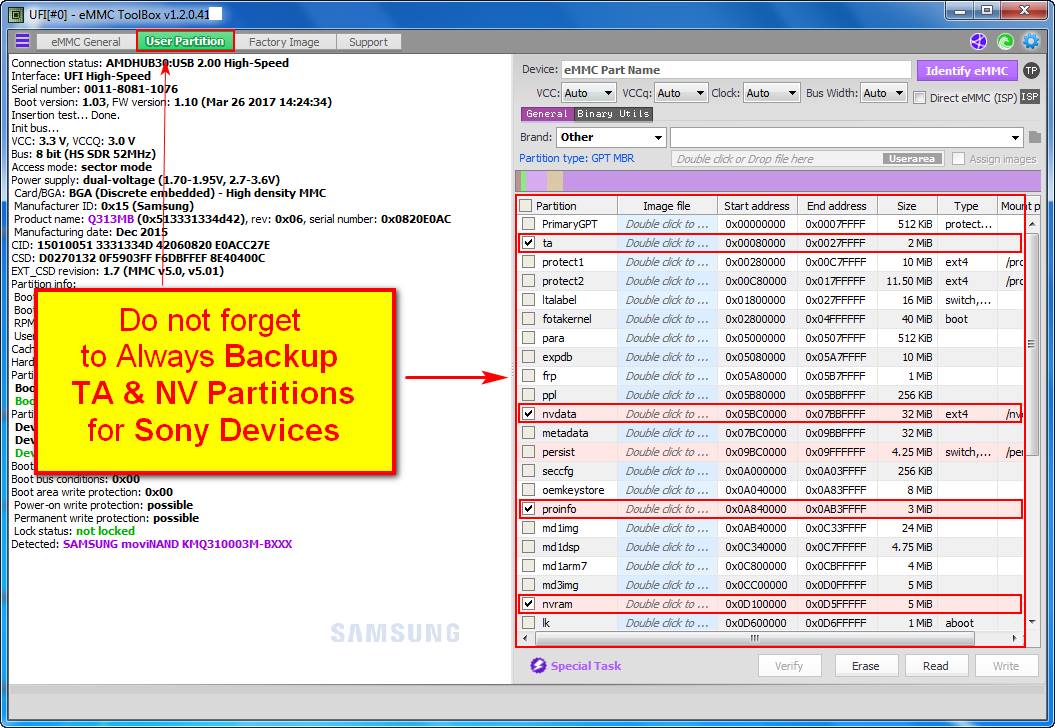Click the product name Q313MB text
This screenshot has height=728, width=1055.
pyautogui.click(x=110, y=219)
